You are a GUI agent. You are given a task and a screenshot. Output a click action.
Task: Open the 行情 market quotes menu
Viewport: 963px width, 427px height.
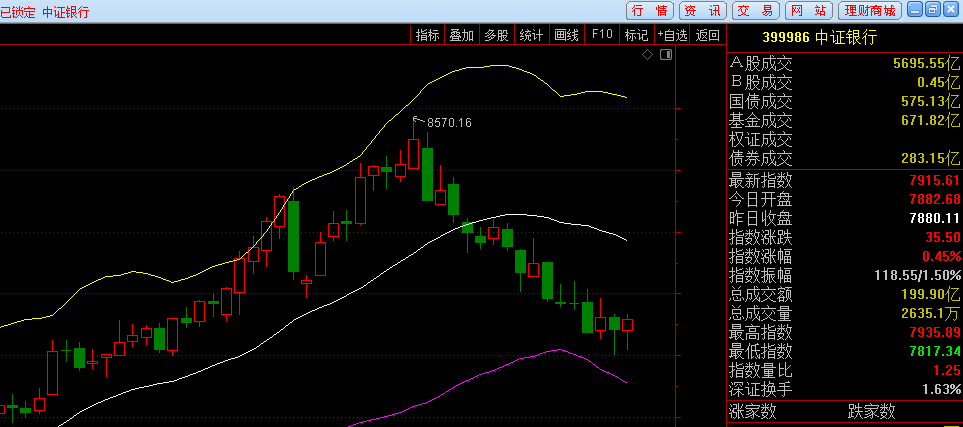coord(650,10)
